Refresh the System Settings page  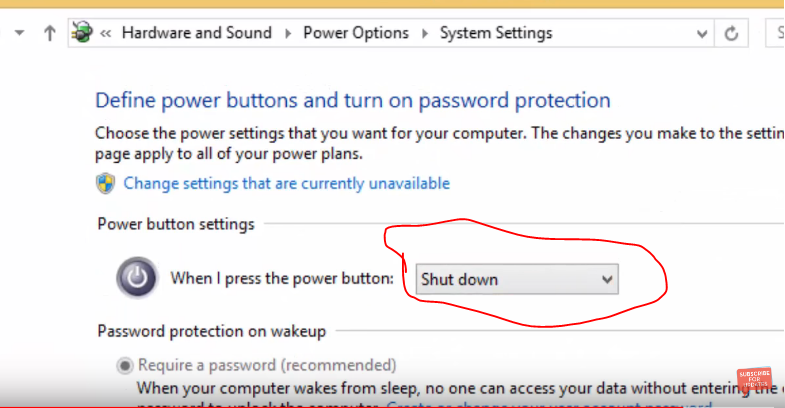[731, 33]
